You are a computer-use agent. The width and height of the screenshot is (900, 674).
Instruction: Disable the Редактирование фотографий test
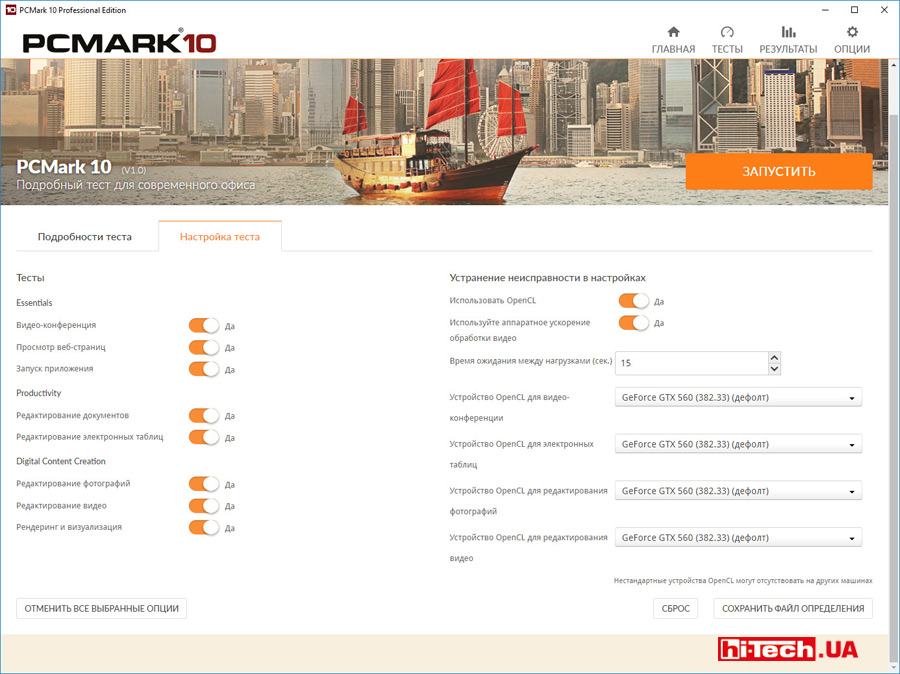[x=204, y=483]
